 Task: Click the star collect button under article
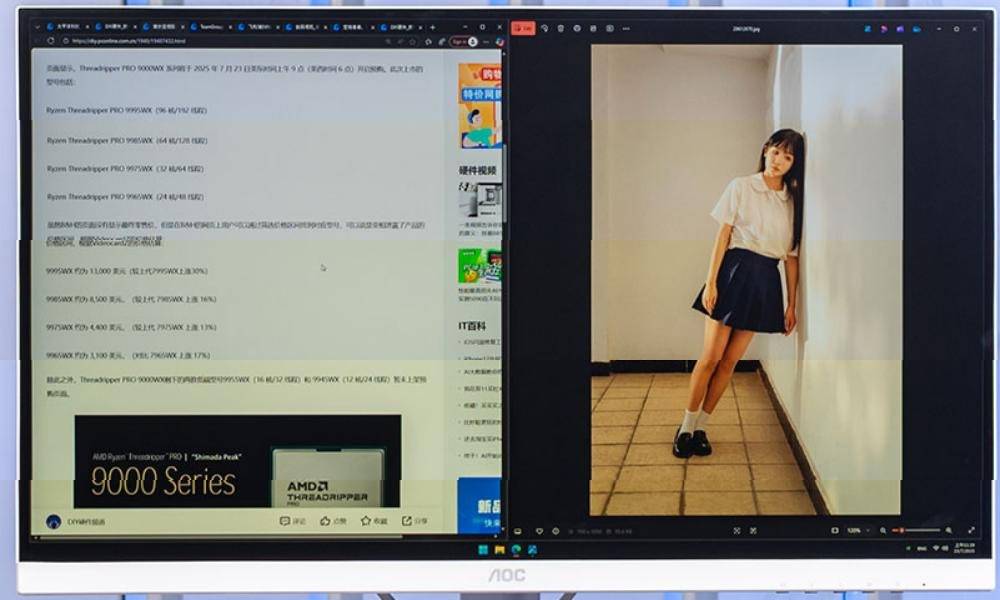(374, 521)
